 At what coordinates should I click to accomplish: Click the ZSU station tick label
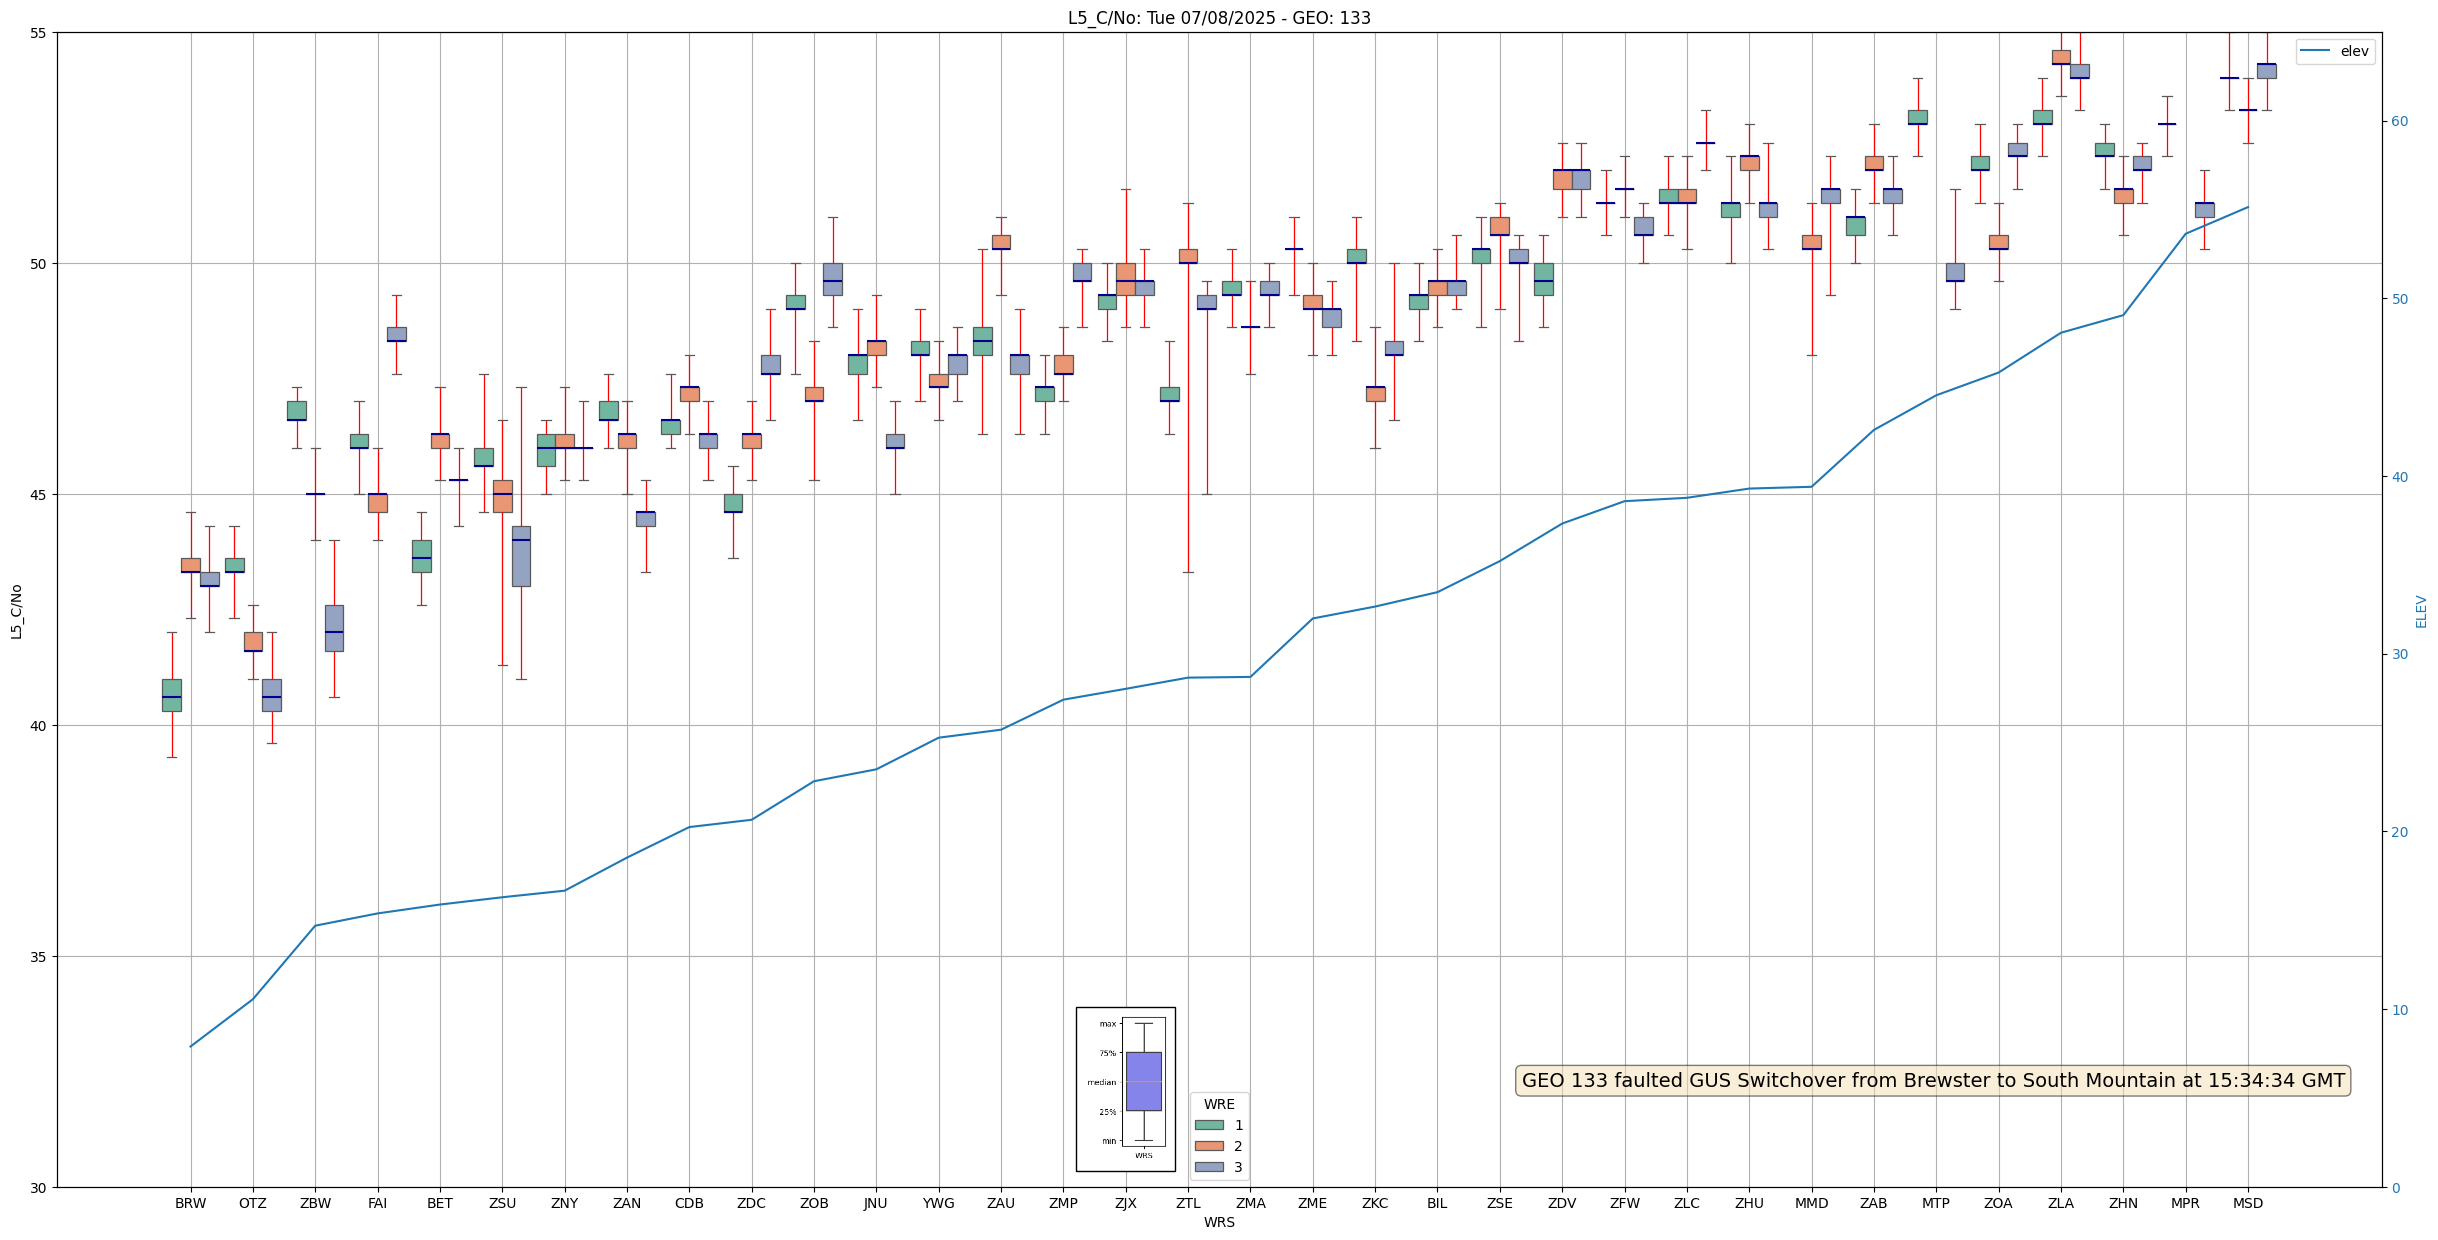502,1203
